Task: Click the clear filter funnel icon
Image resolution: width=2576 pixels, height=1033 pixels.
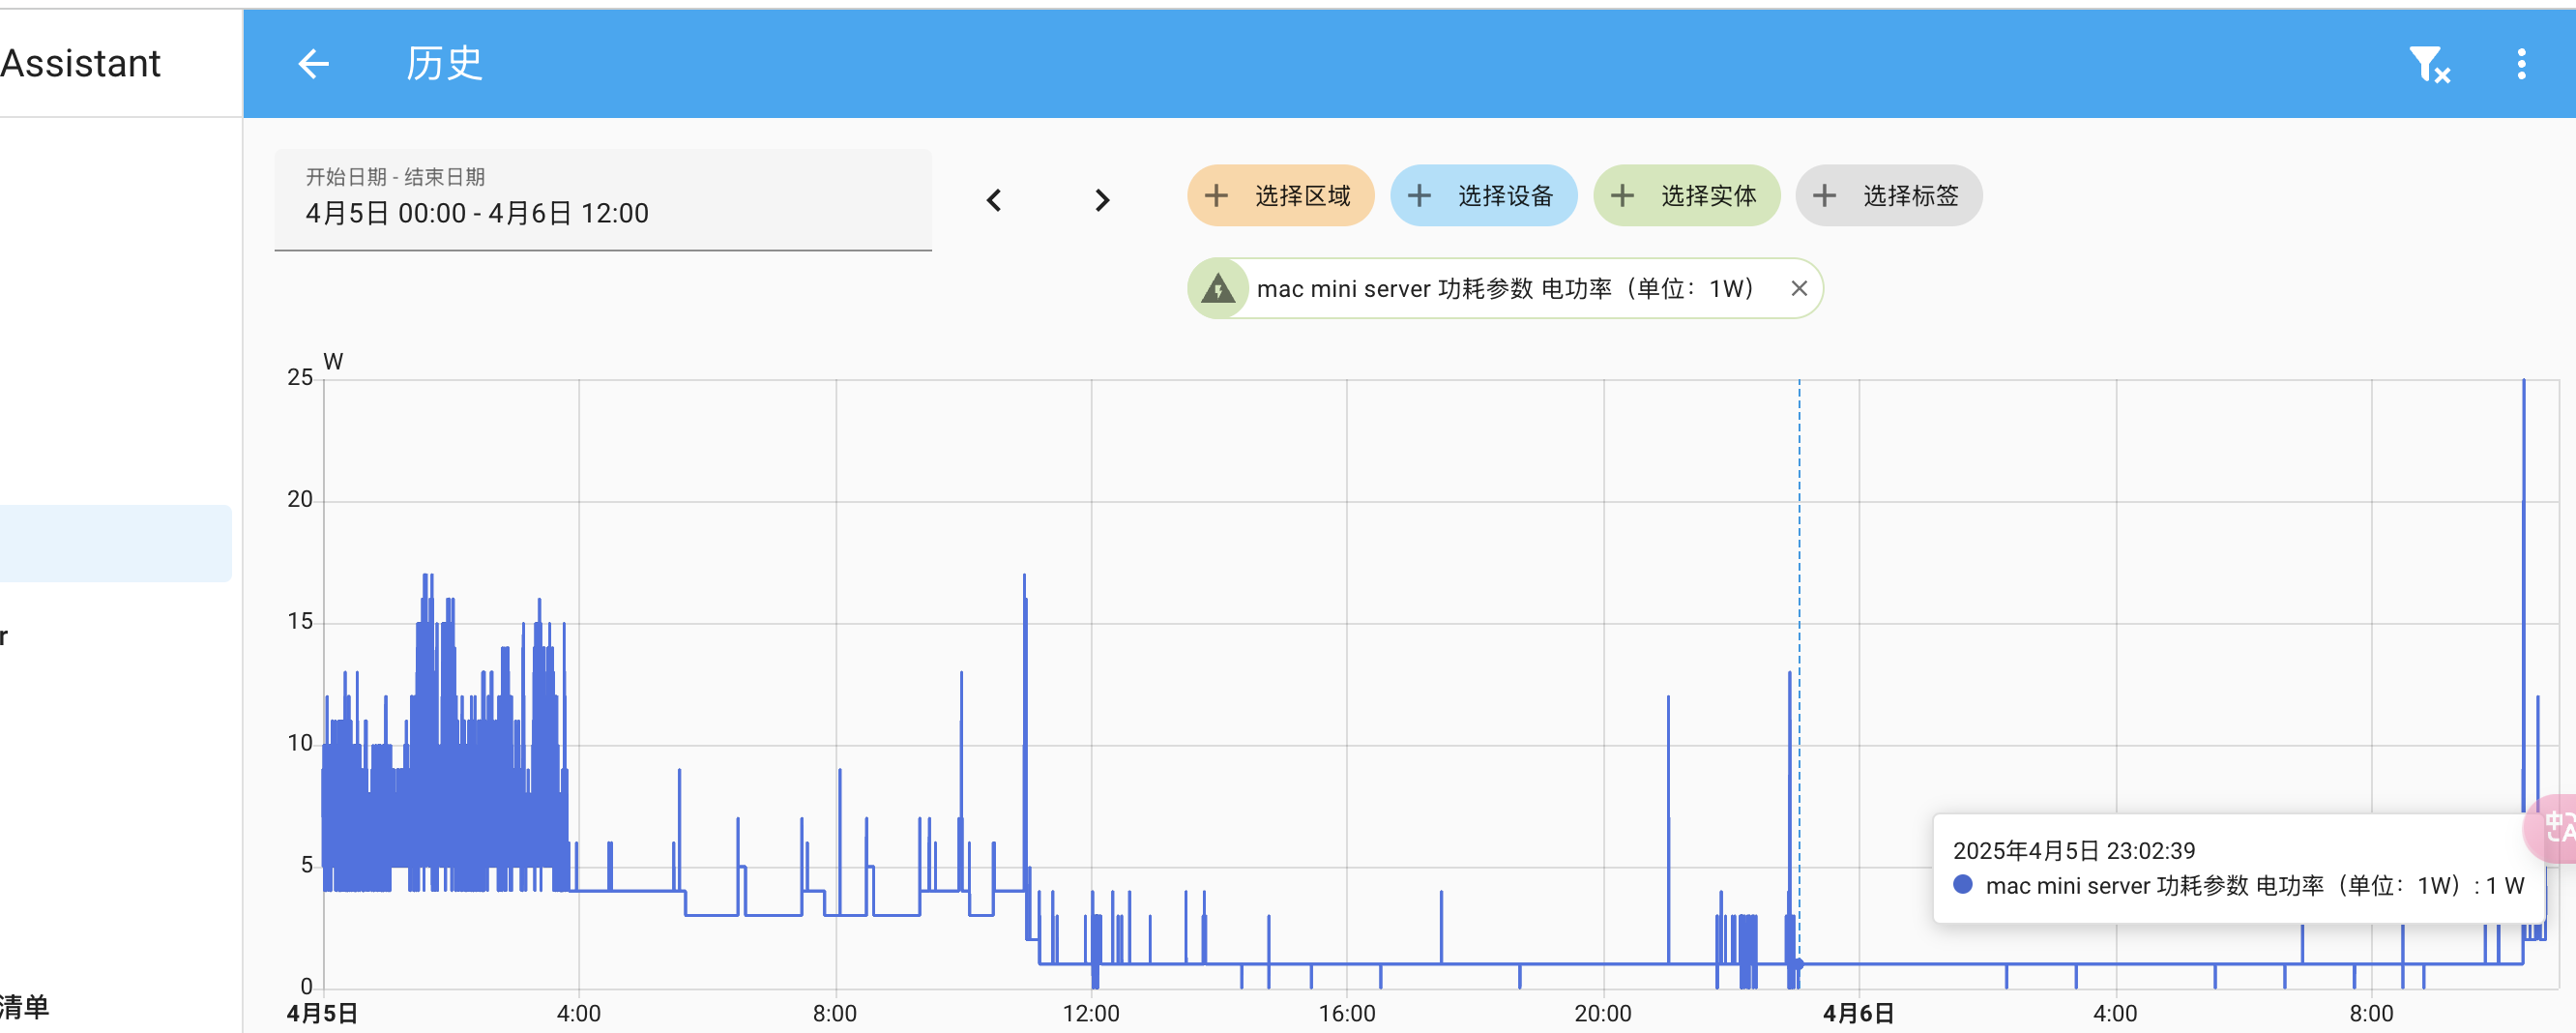Action: tap(2428, 65)
